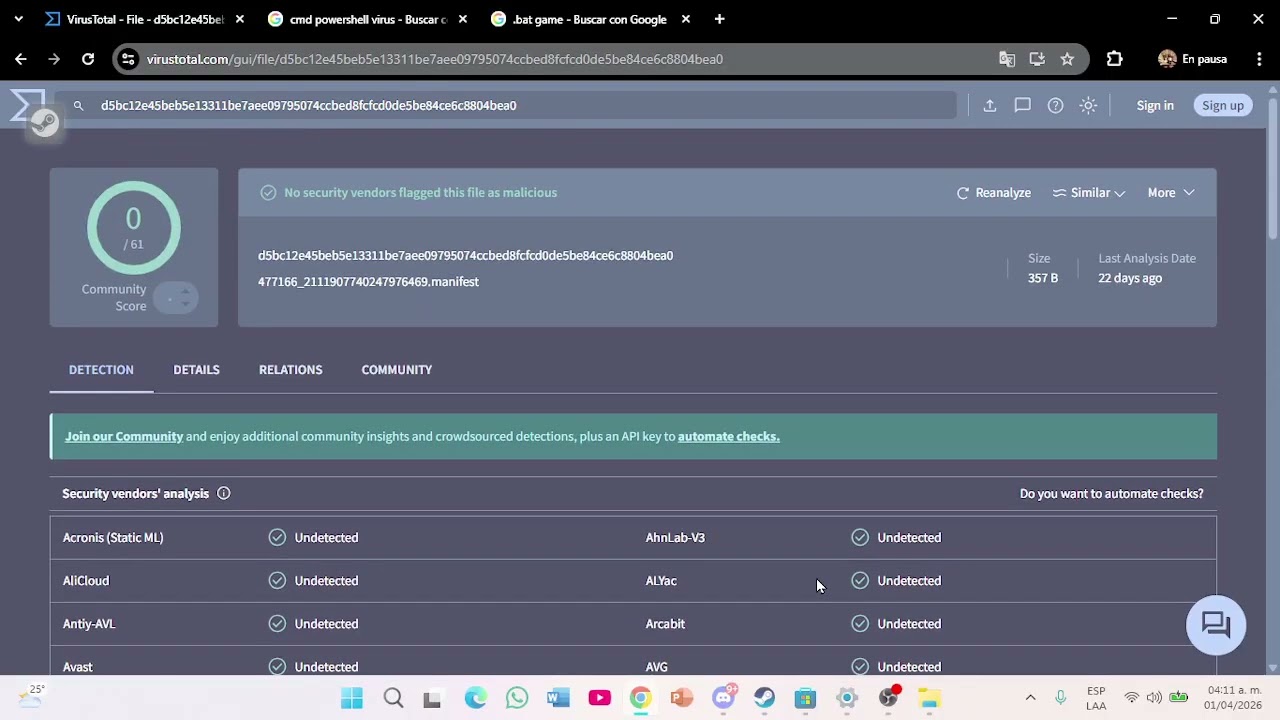Click the site information icon in address bar
The height and width of the screenshot is (720, 1280).
coord(128,59)
